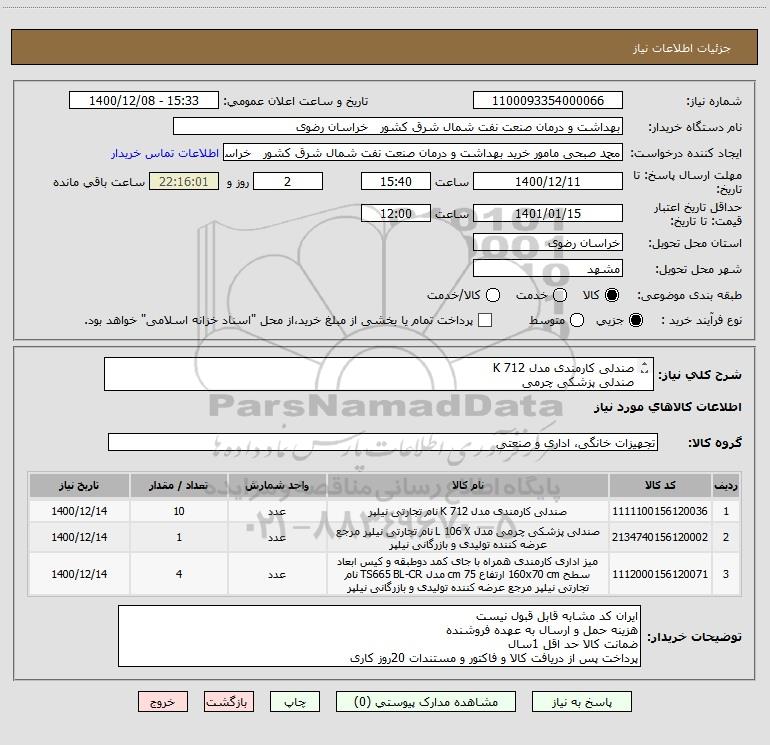Screen dimensions: 770x745
Task: Open the buyer contact info link
Action: coord(165,153)
